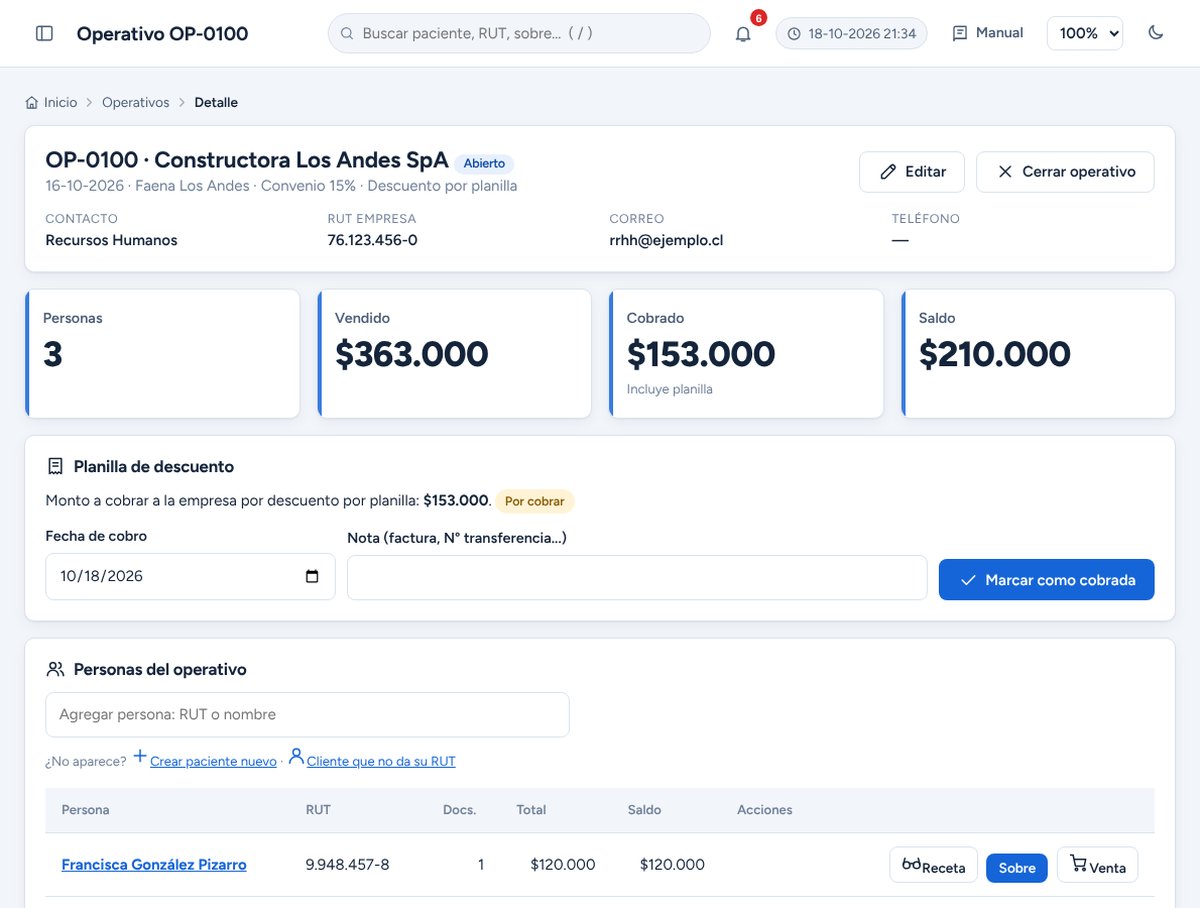The width and height of the screenshot is (1200, 908).
Task: Click the Vendido $363.000 card
Action: [455, 354]
